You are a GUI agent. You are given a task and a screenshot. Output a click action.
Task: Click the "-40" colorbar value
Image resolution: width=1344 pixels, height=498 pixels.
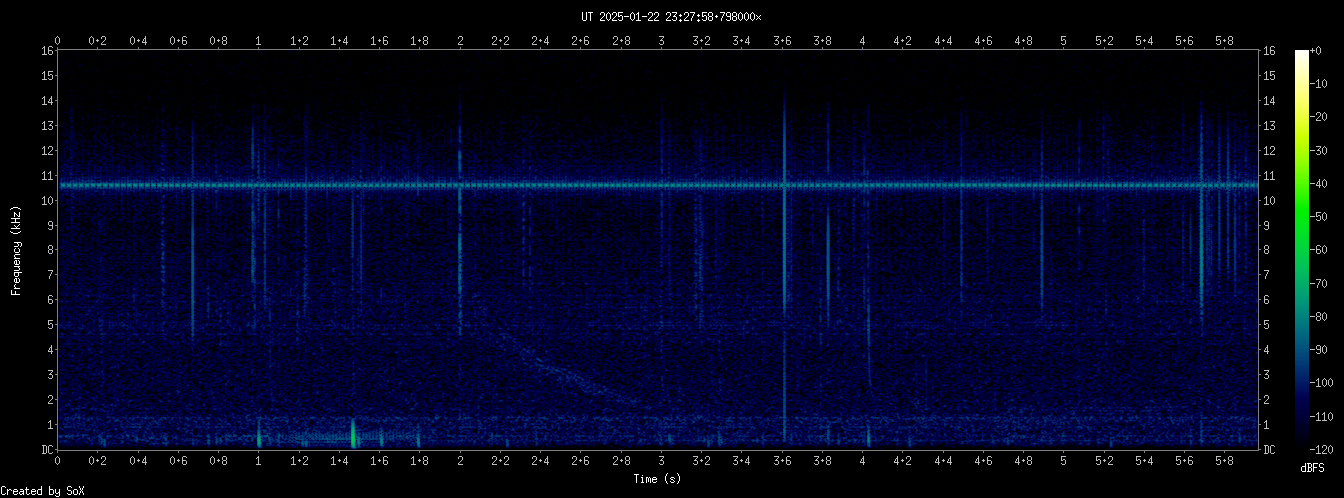coord(1319,183)
